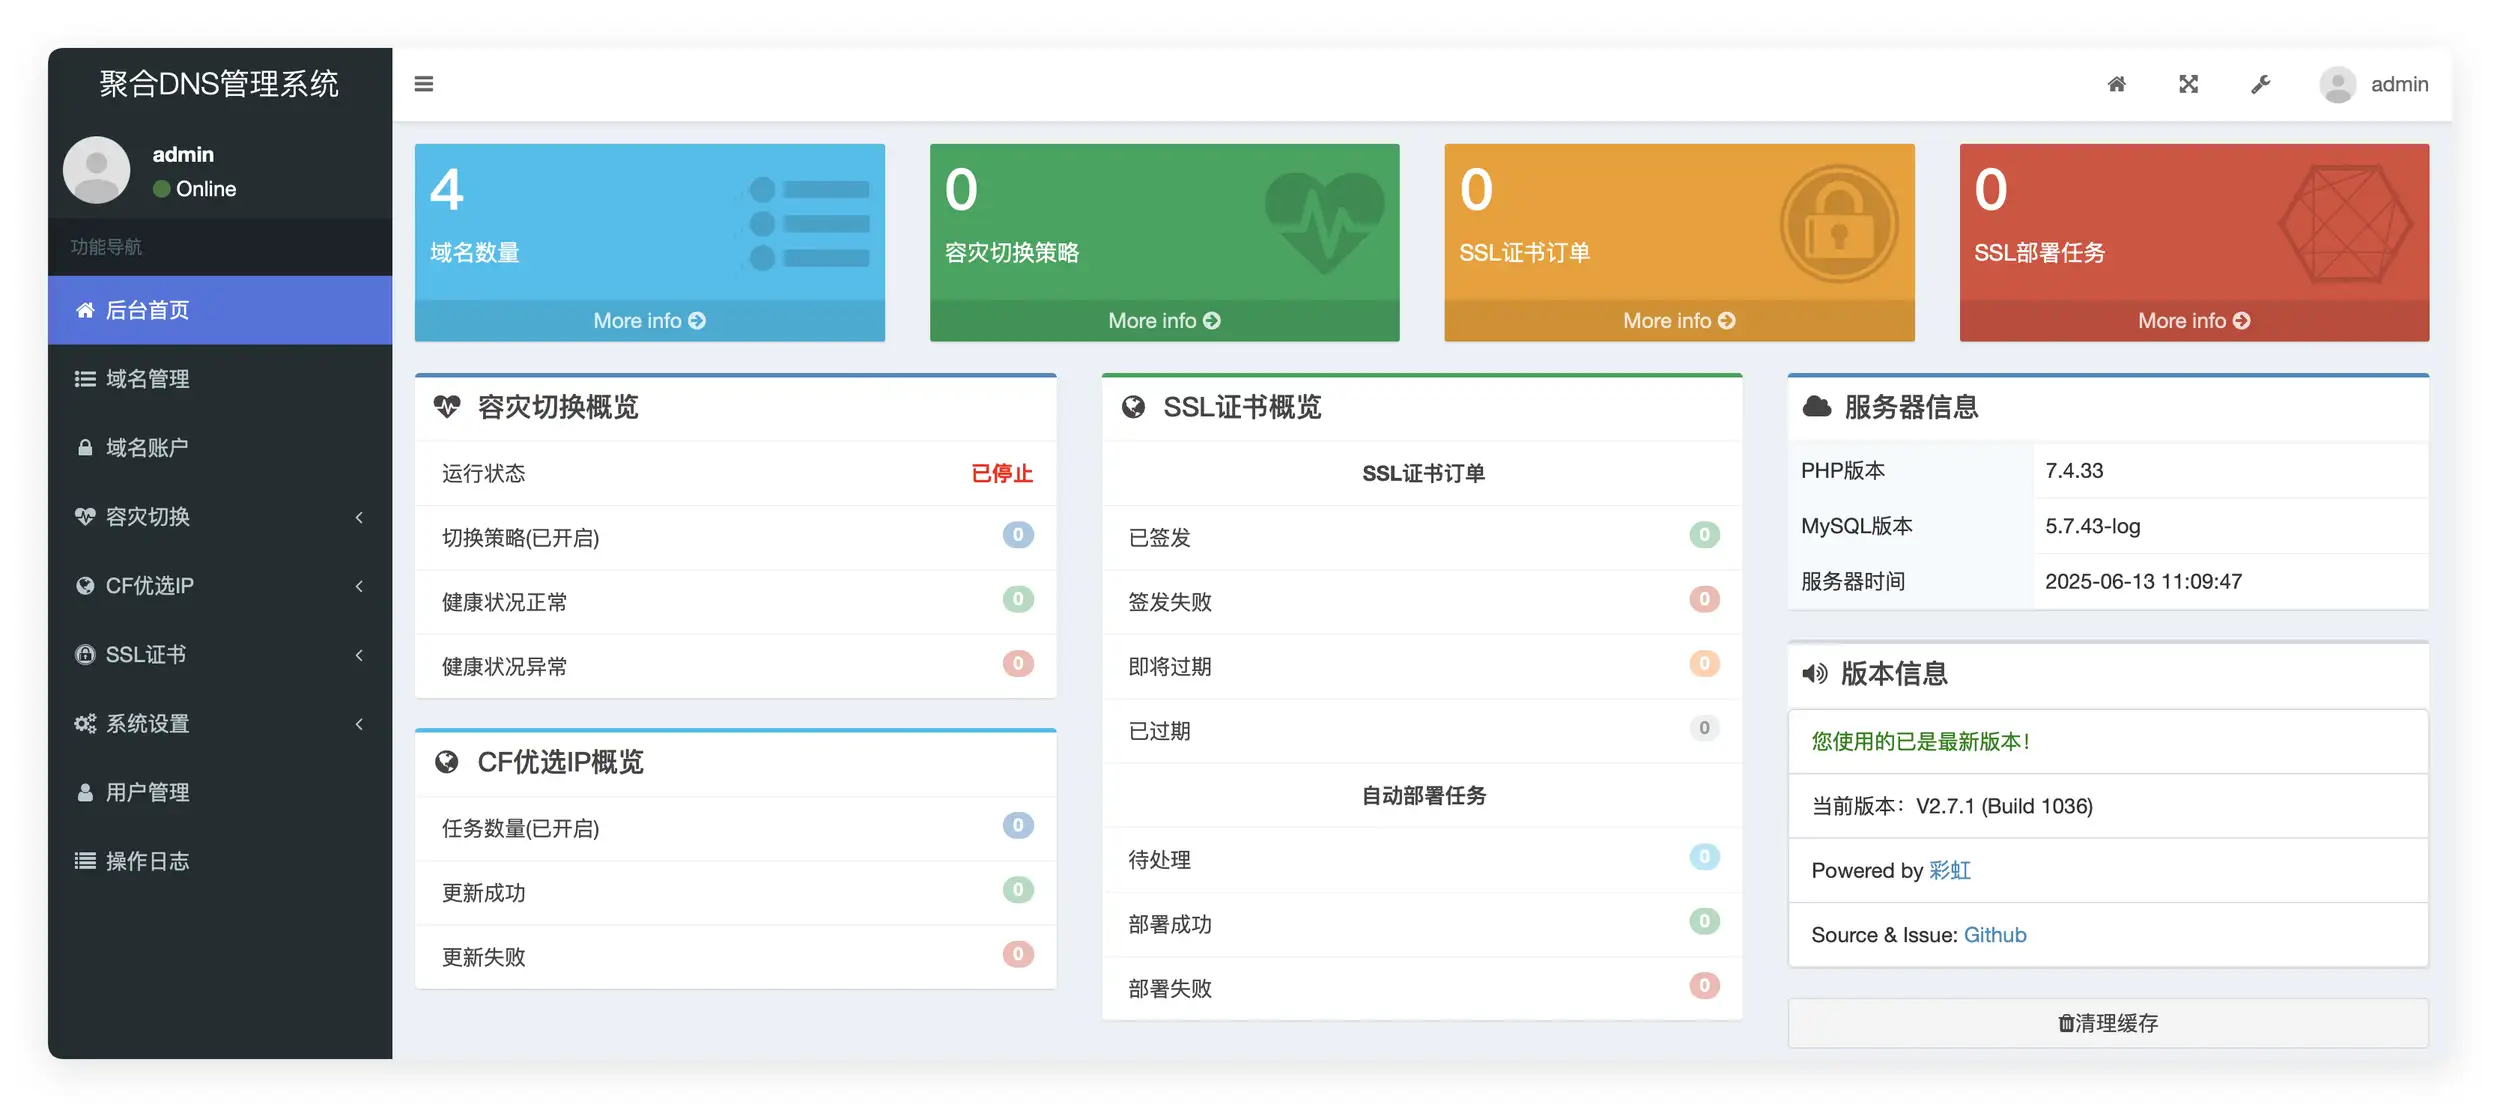Click the lock icon beside 域名账户
The height and width of the screenshot is (1107, 2500).
pyautogui.click(x=85, y=448)
